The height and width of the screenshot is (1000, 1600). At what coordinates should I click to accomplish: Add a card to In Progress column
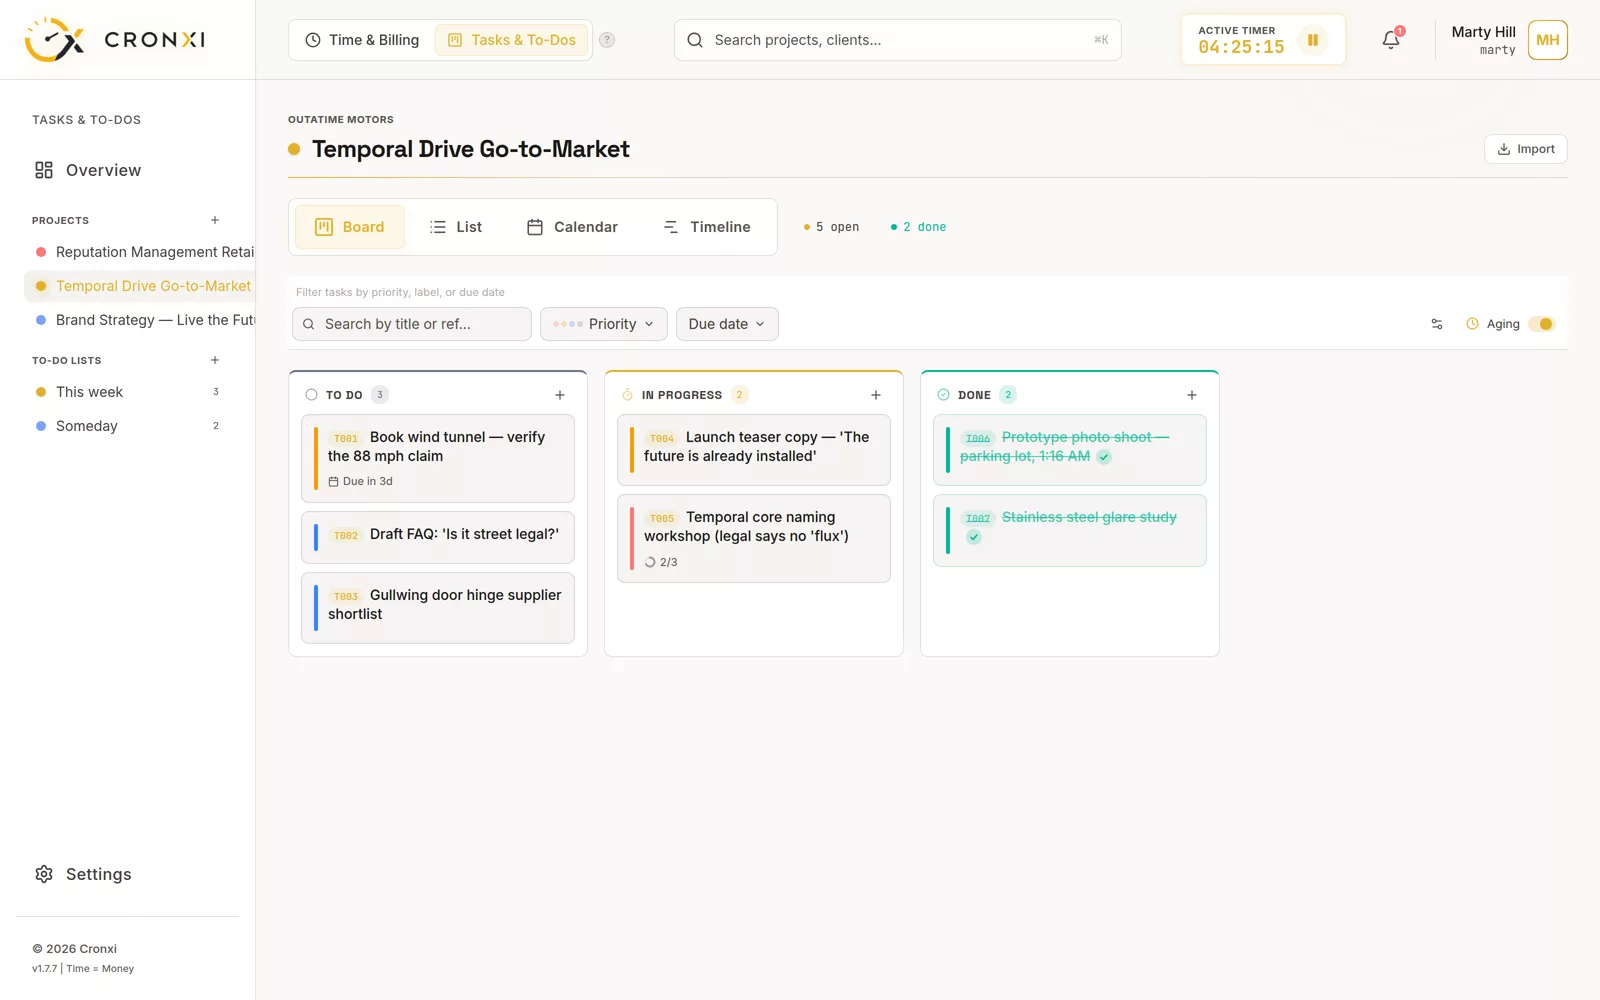(x=876, y=395)
